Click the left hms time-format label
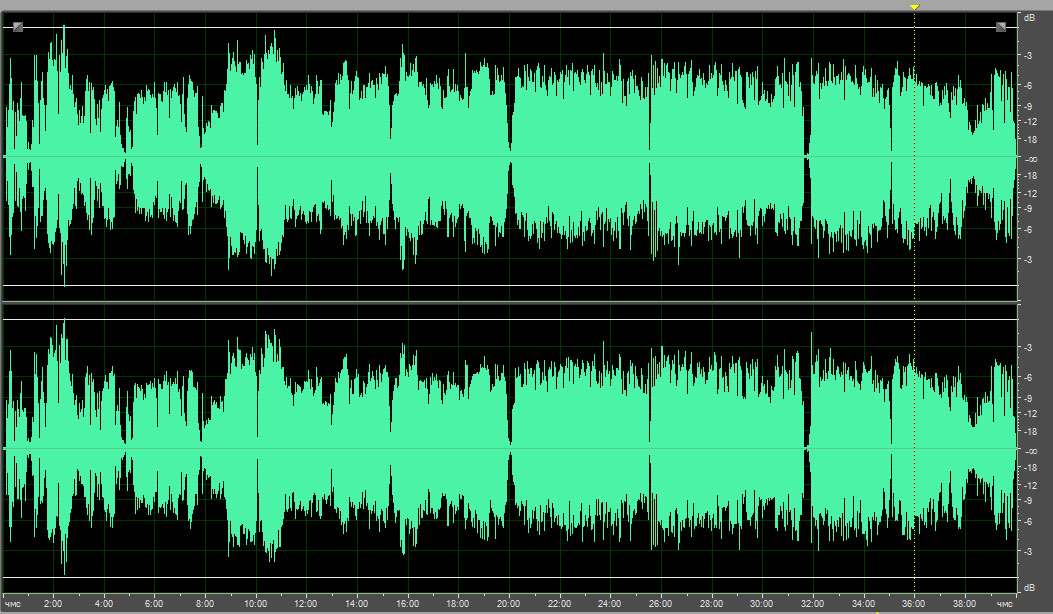Image resolution: width=1053 pixels, height=614 pixels. point(14,604)
